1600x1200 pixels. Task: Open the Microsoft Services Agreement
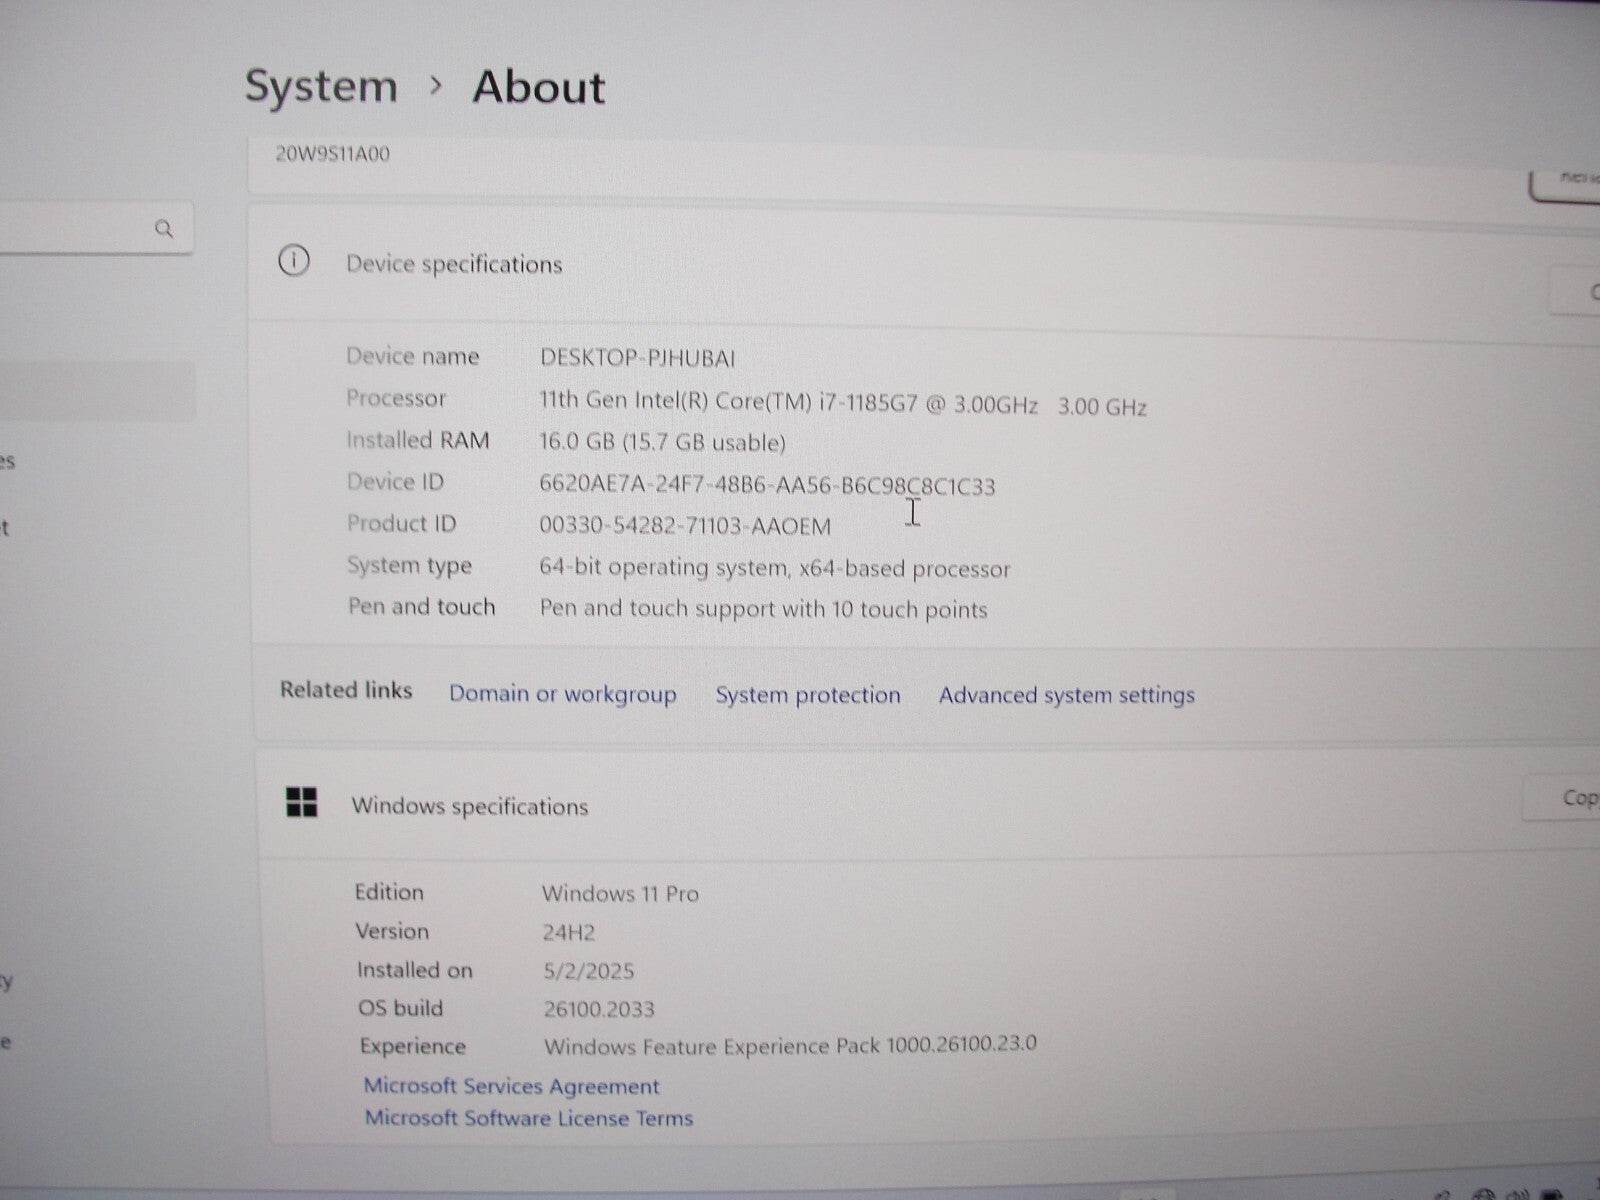(512, 1086)
